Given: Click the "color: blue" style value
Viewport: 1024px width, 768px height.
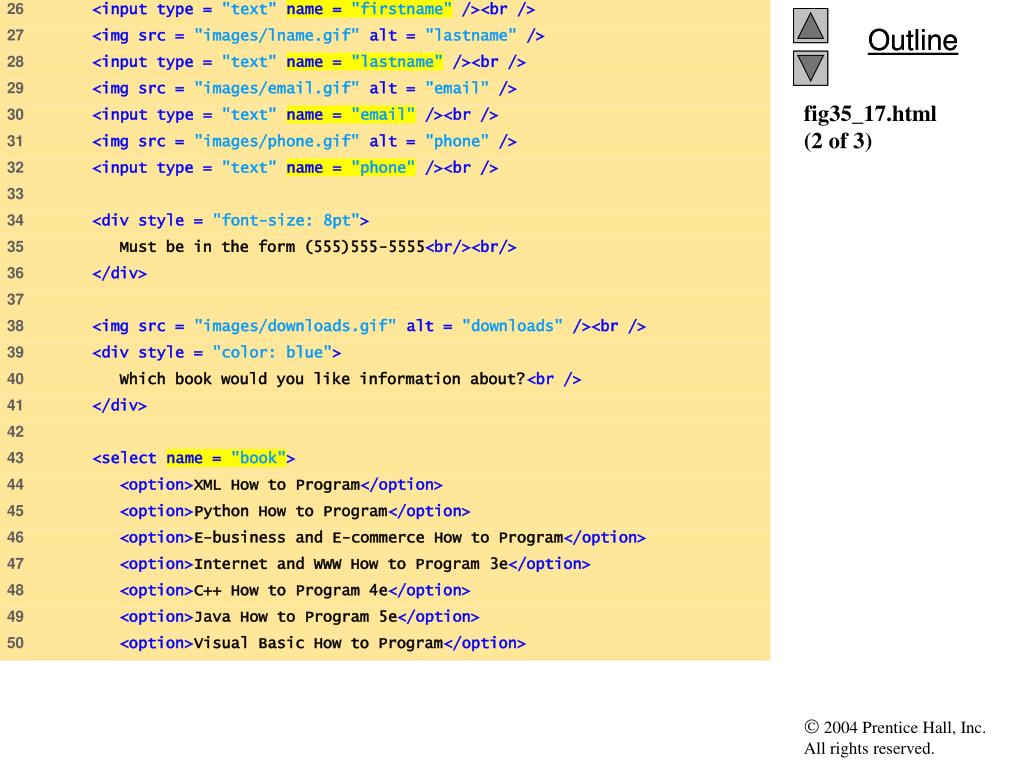Looking at the screenshot, I should 272,353.
